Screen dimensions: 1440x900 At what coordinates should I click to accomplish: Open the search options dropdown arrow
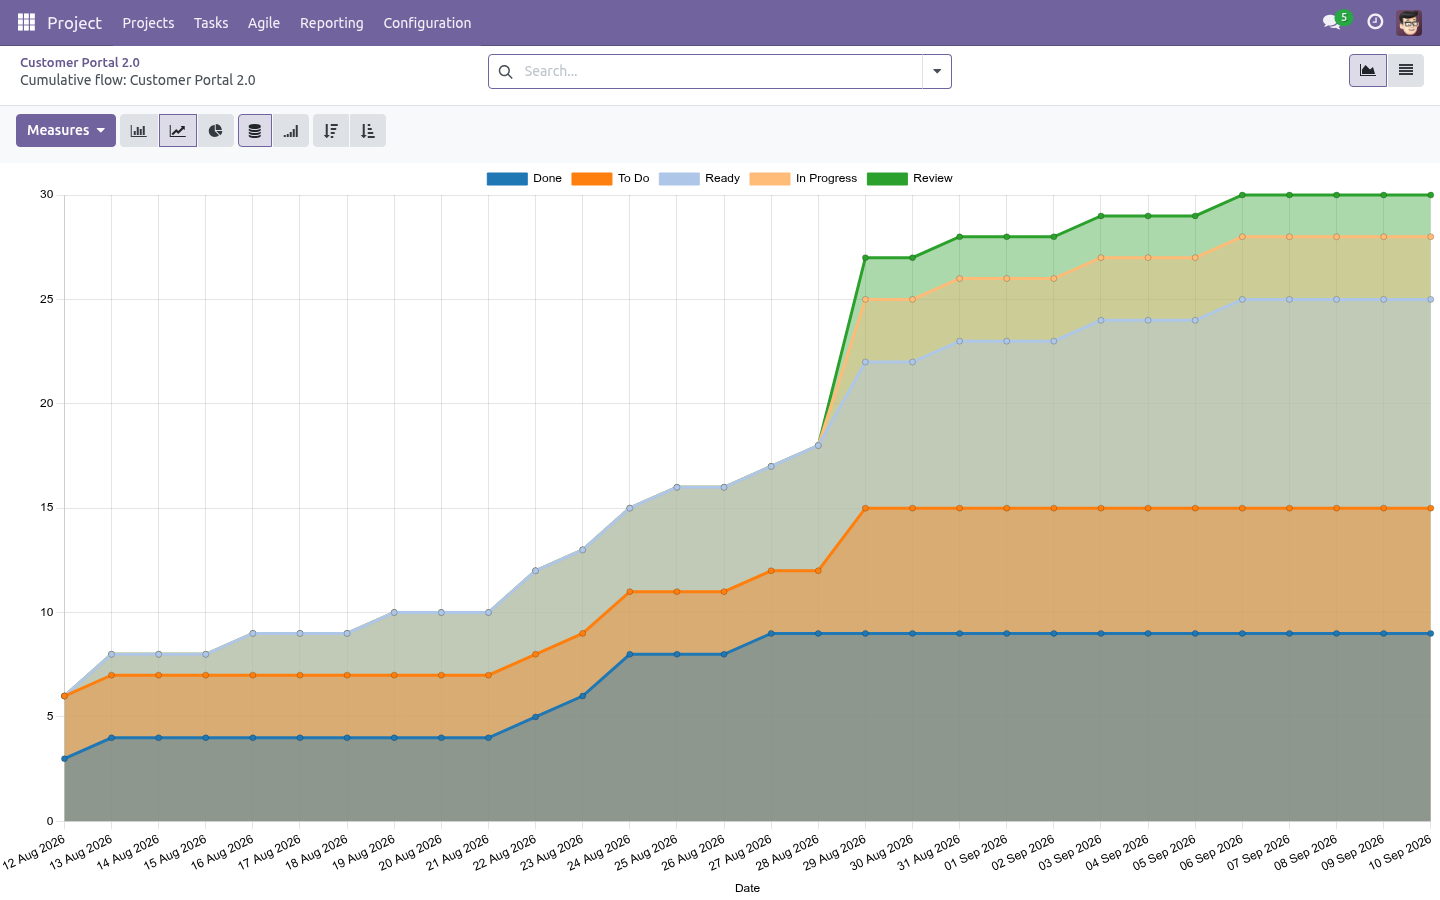pos(937,71)
